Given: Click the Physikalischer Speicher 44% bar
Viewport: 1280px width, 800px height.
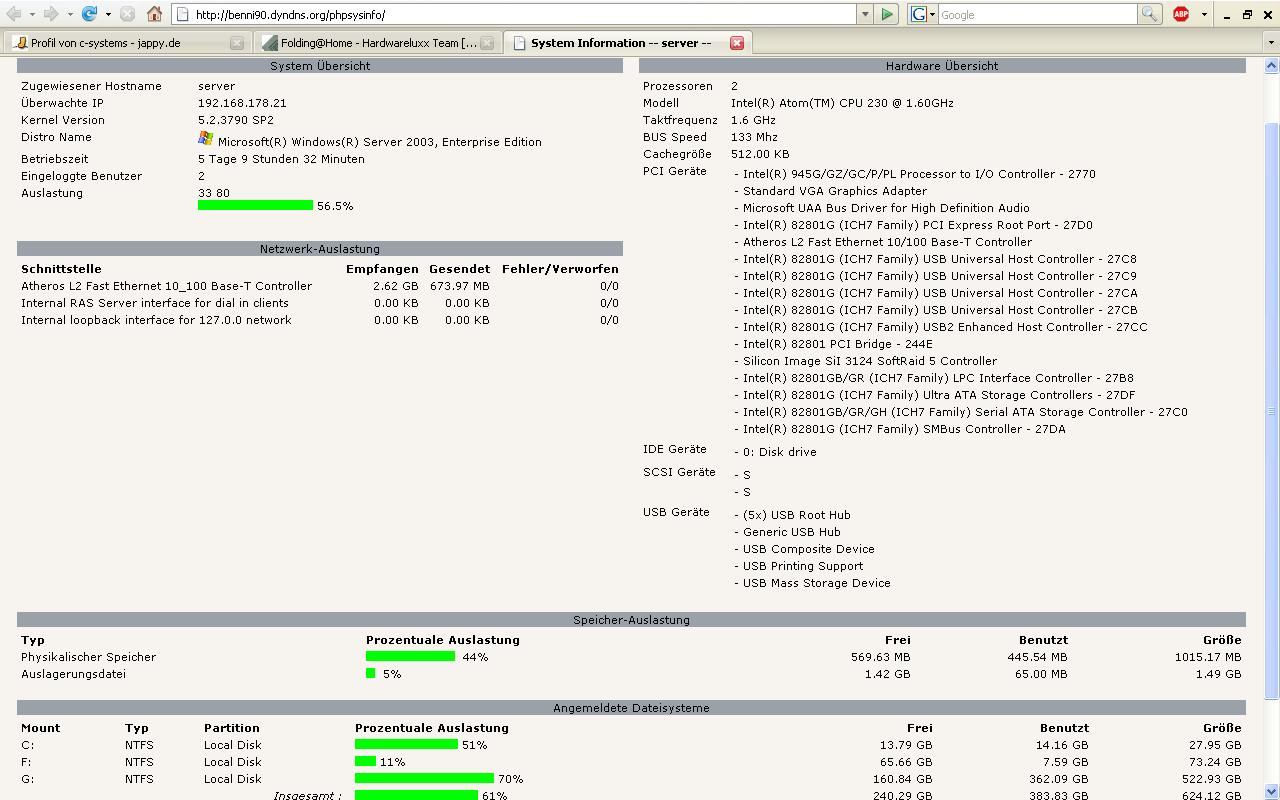Looking at the screenshot, I should click(x=410, y=656).
